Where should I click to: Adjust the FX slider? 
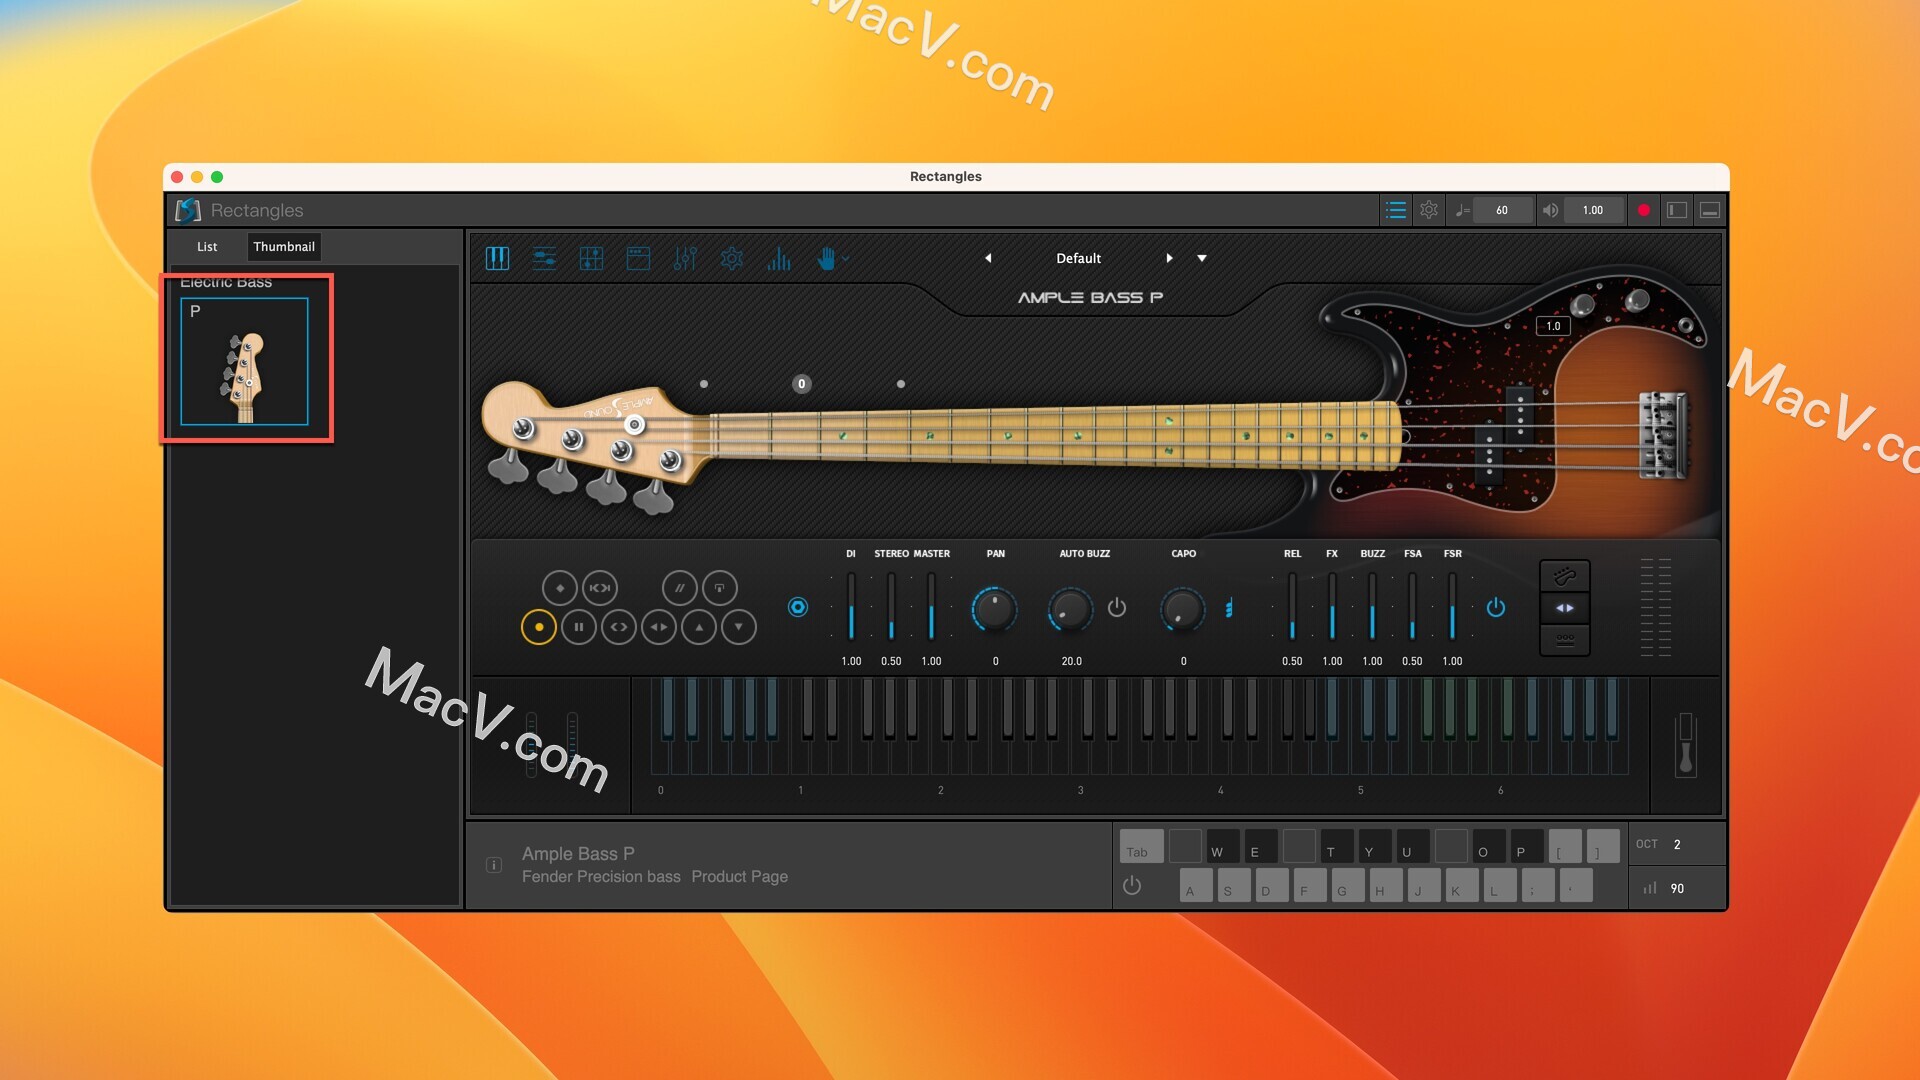[1332, 607]
